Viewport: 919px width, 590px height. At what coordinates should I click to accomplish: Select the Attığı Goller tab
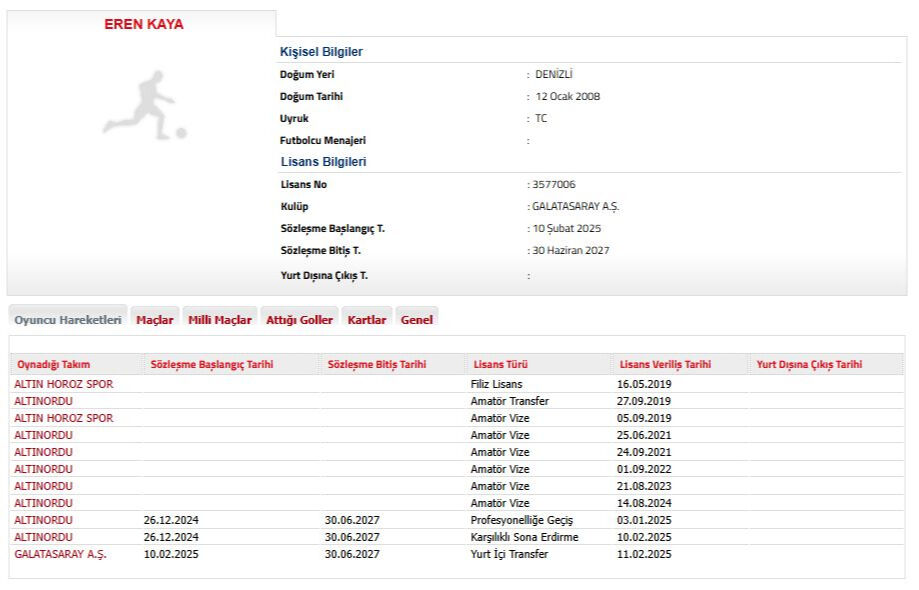pyautogui.click(x=300, y=320)
